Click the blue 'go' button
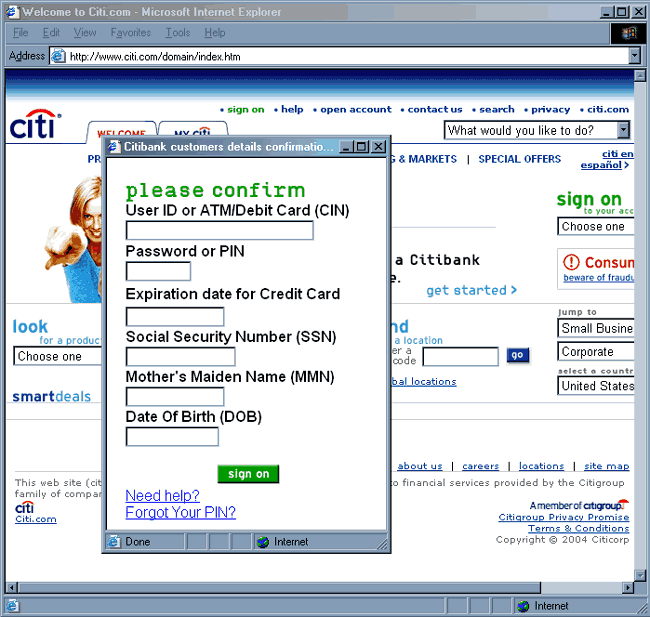The width and height of the screenshot is (650, 617). click(x=517, y=355)
